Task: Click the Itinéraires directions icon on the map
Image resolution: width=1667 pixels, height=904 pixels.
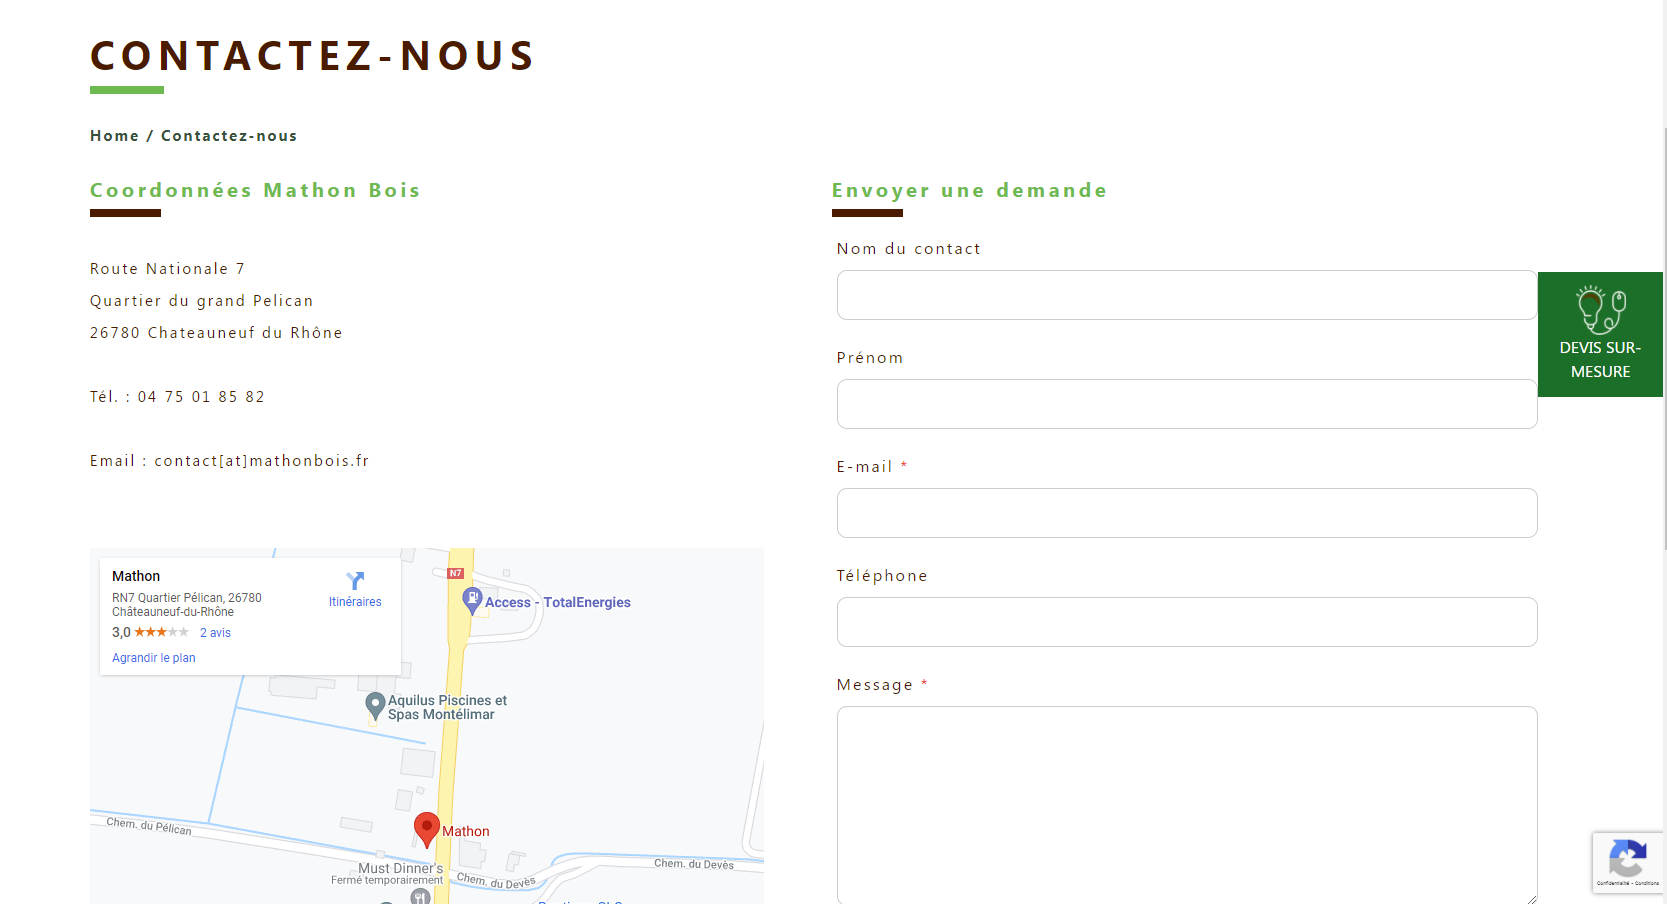Action: [x=355, y=581]
